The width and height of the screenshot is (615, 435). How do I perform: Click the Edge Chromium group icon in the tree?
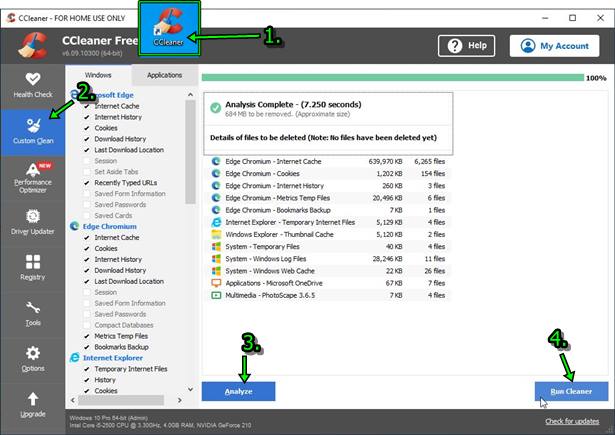(x=74, y=226)
